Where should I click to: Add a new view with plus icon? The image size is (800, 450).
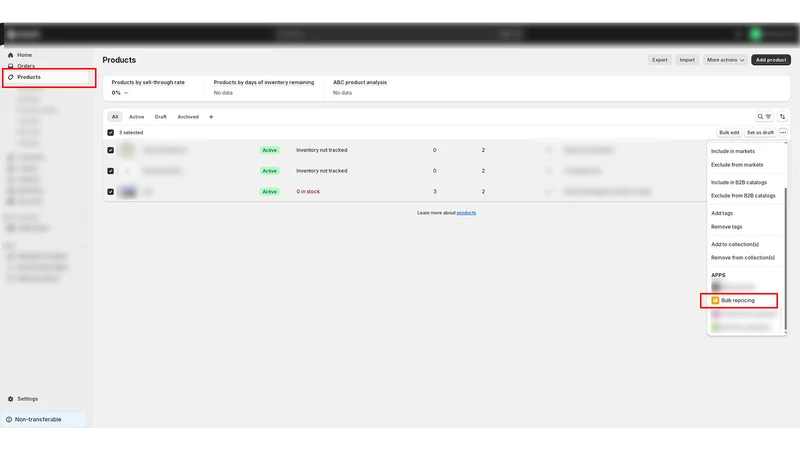pyautogui.click(x=211, y=117)
